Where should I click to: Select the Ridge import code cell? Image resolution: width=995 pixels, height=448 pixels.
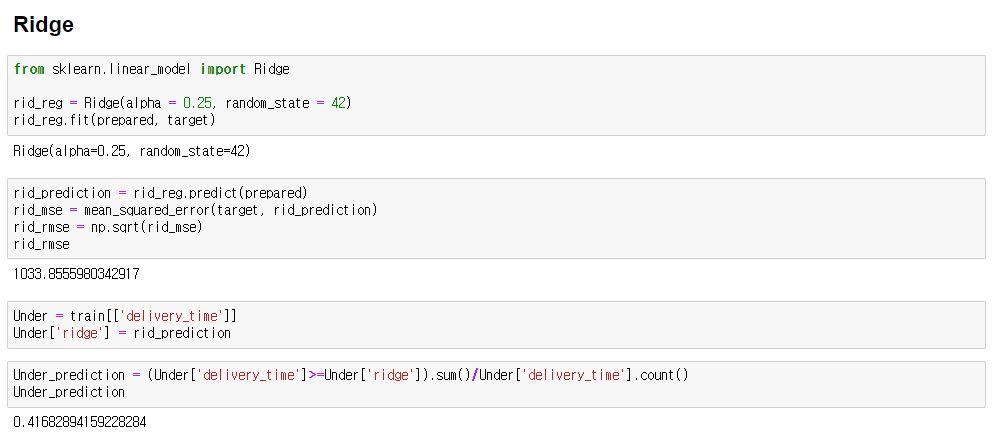tap(496, 95)
